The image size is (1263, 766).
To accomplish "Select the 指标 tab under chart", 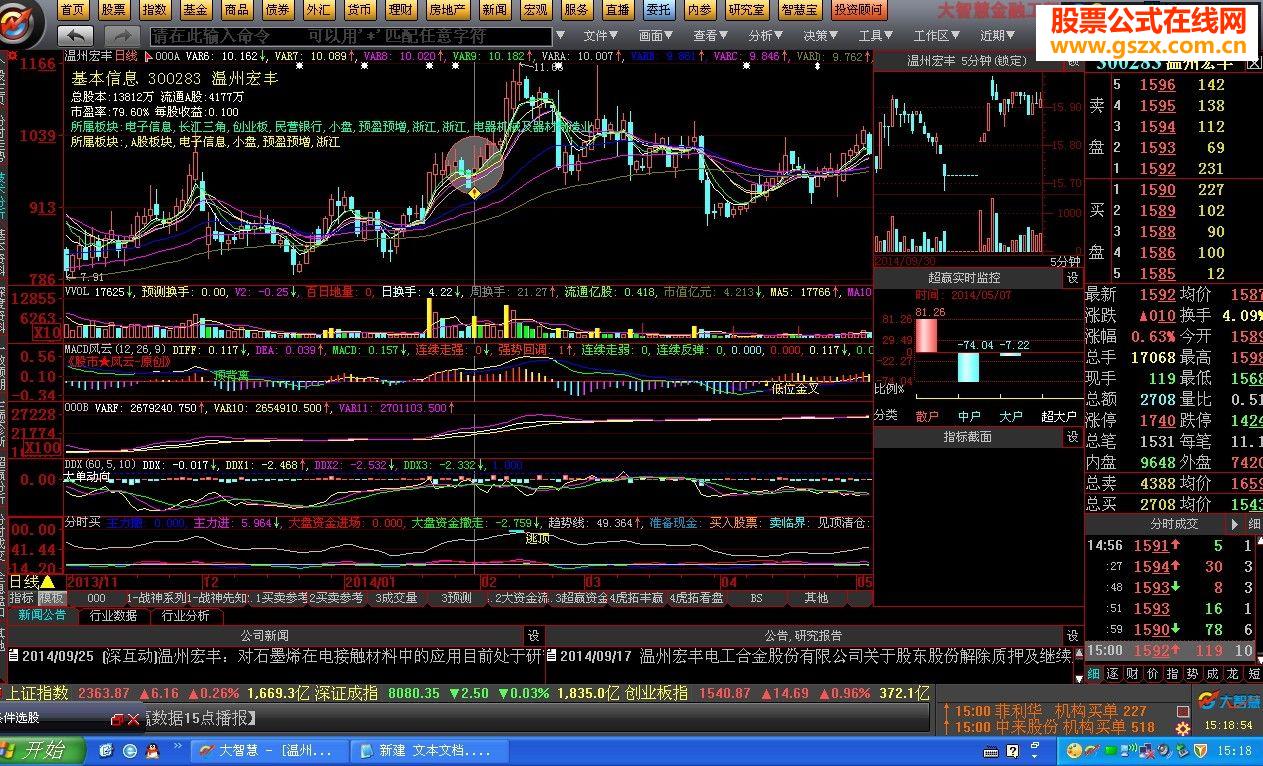I will (x=22, y=598).
